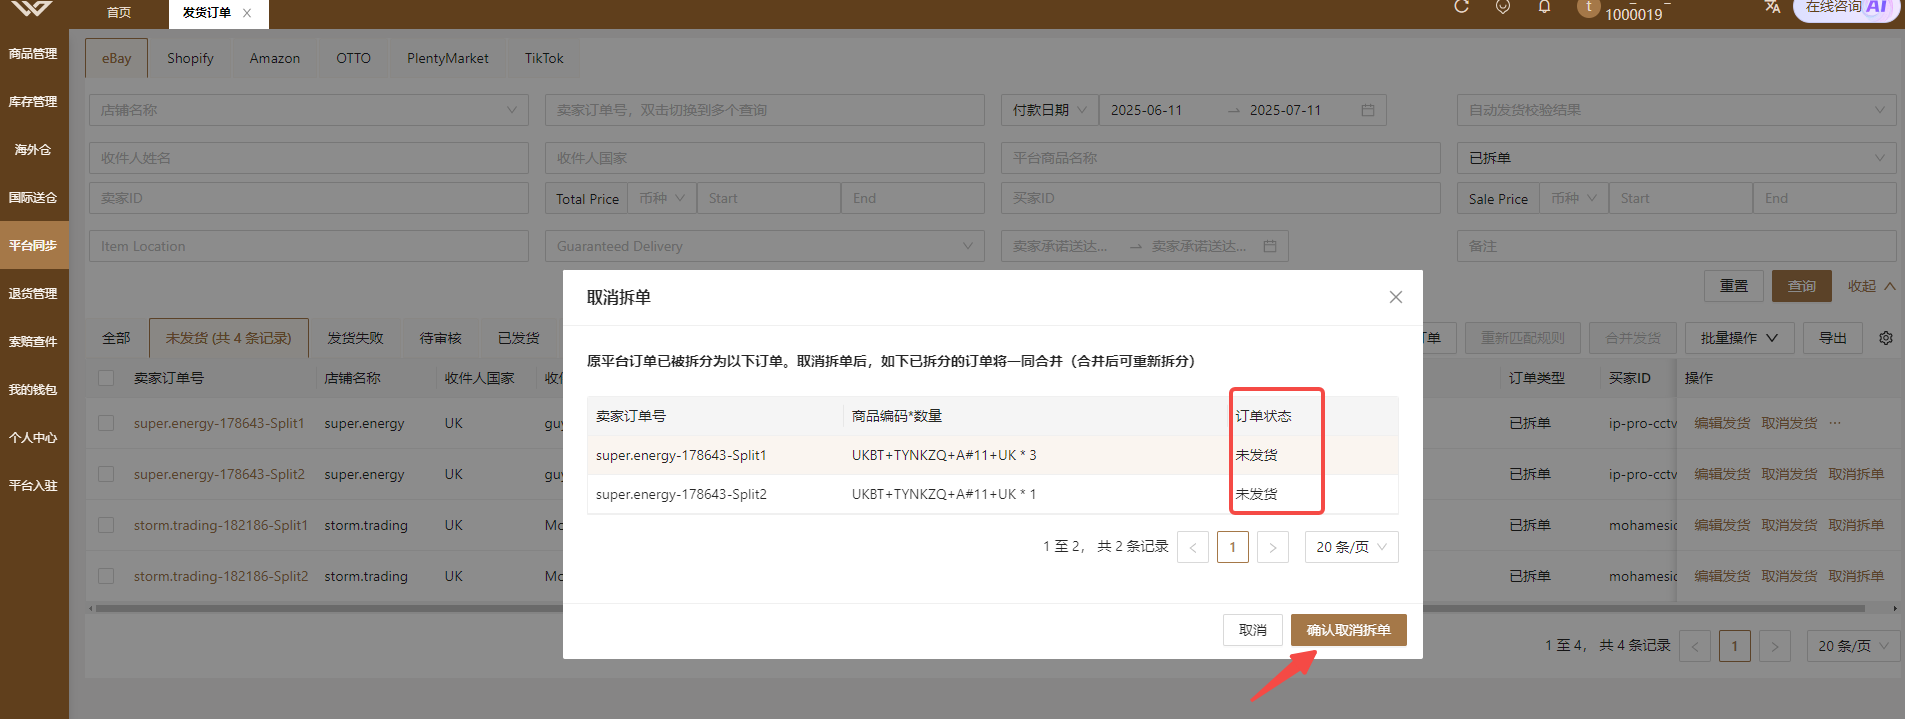Image resolution: width=1905 pixels, height=719 pixels.
Task: Switch to the PlentyMarket tab
Action: (448, 58)
